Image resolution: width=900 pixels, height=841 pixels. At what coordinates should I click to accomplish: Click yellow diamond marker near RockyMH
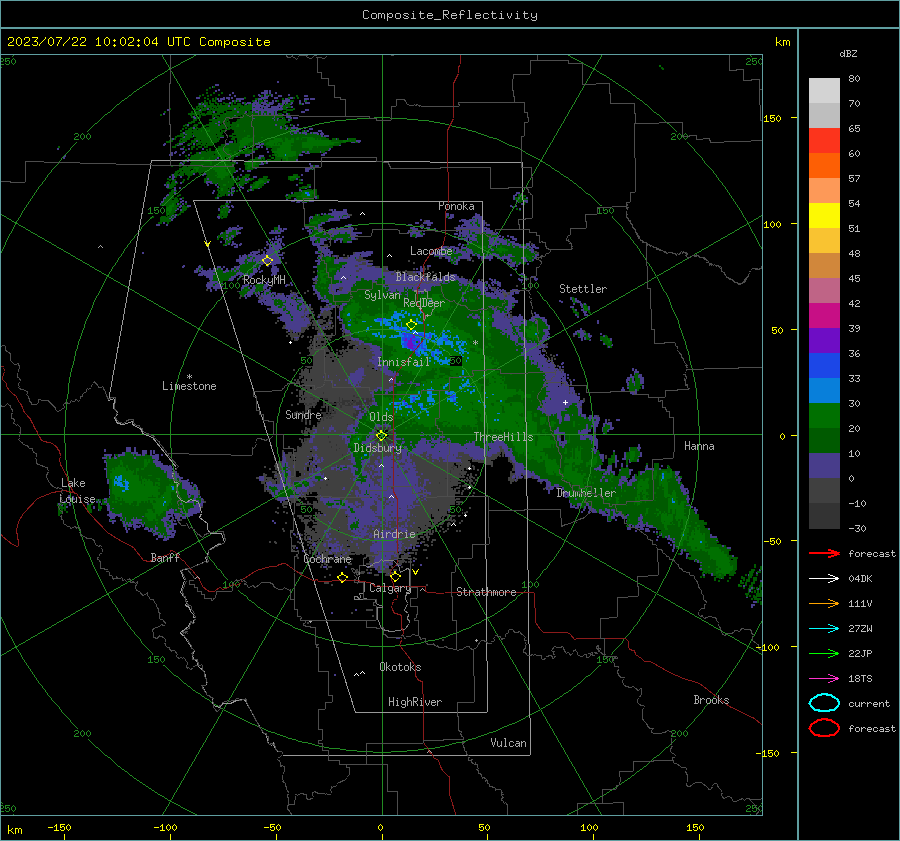pos(267,261)
